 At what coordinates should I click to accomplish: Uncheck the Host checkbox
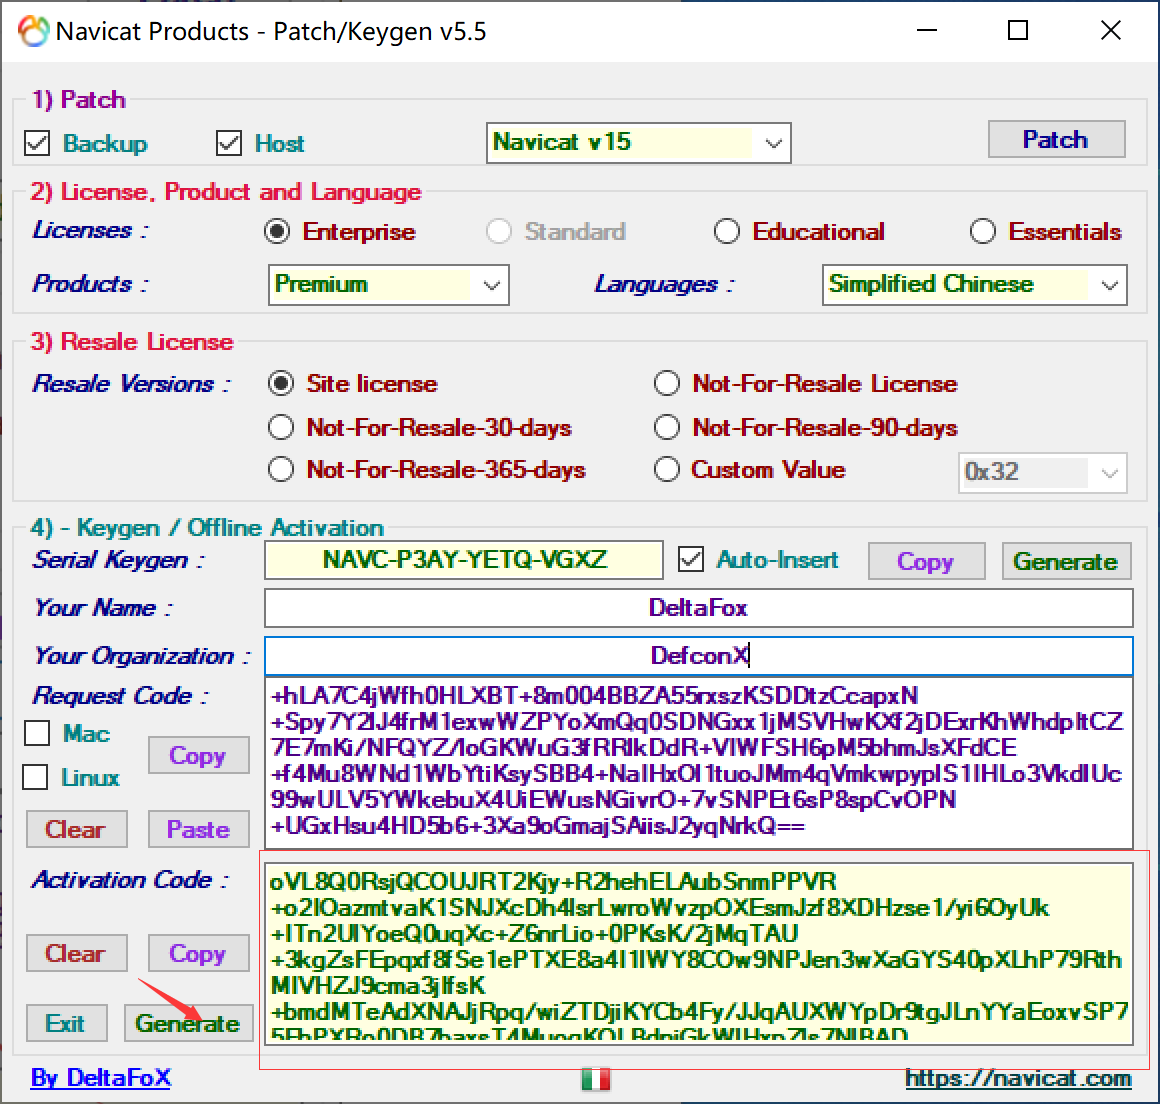click(229, 143)
